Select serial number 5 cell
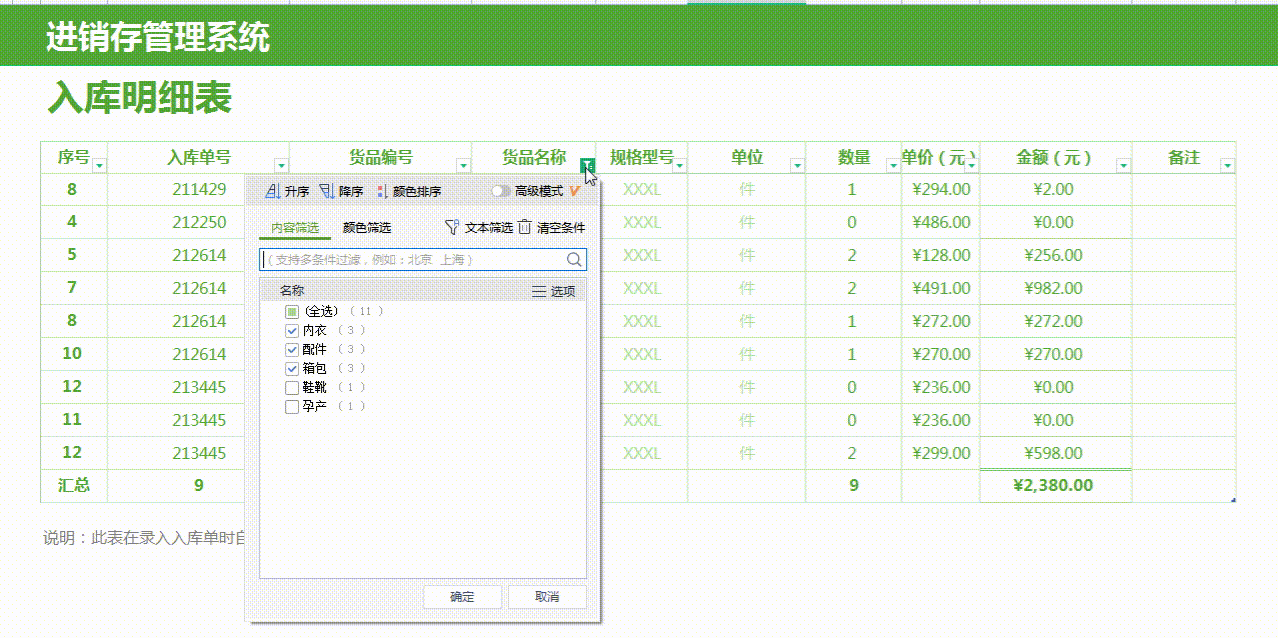 [72, 255]
